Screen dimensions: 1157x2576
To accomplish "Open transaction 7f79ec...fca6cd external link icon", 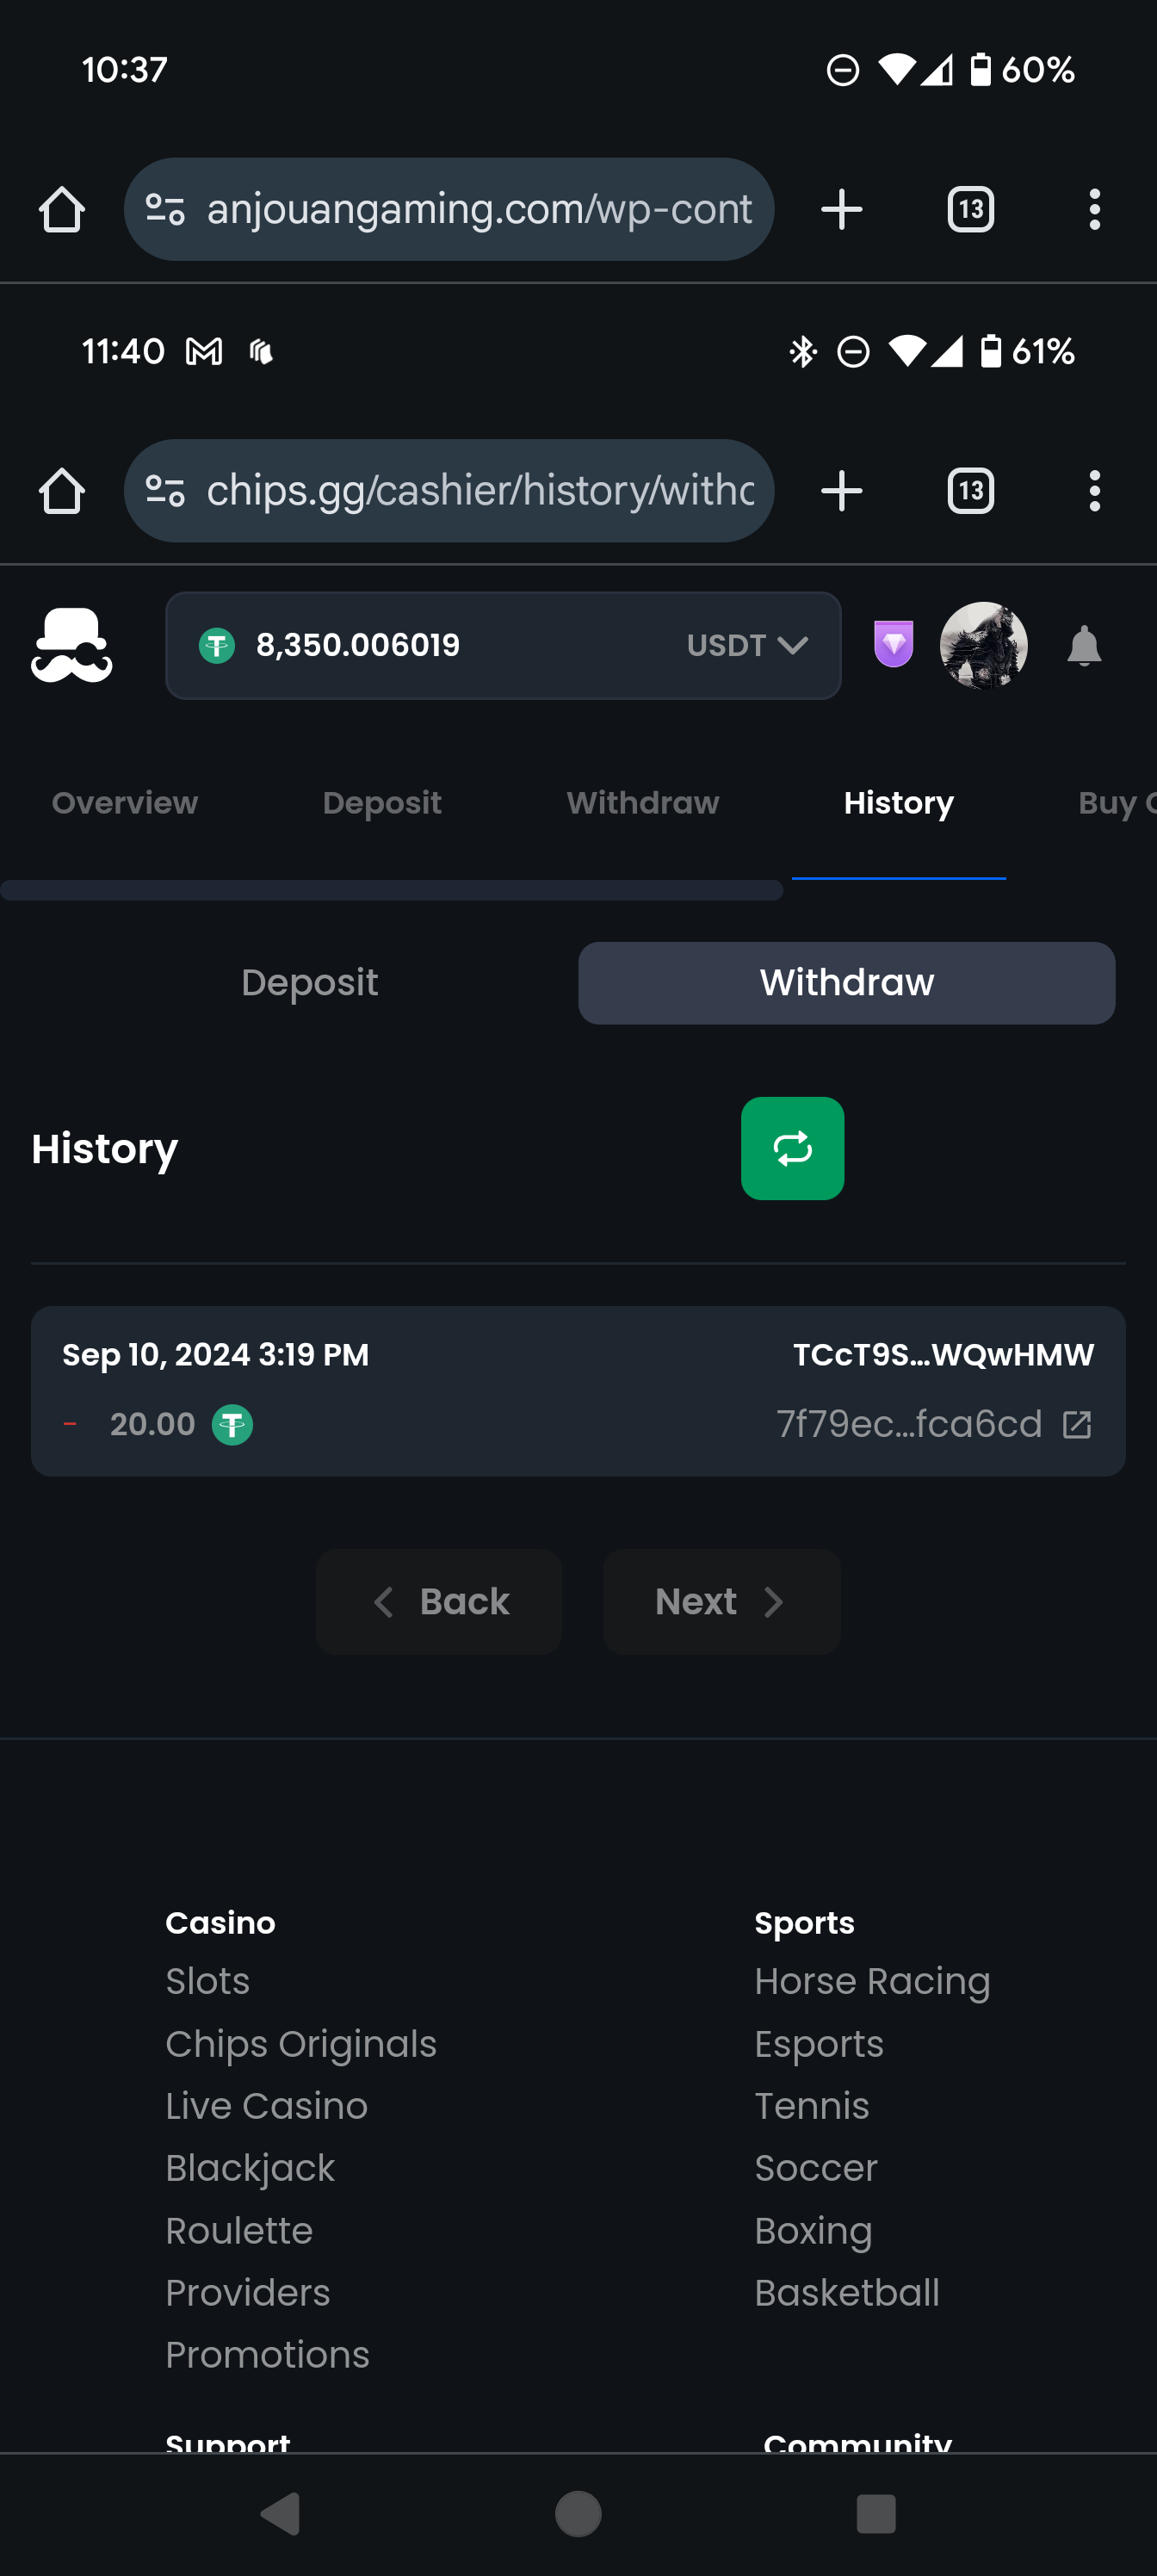I will point(1076,1424).
